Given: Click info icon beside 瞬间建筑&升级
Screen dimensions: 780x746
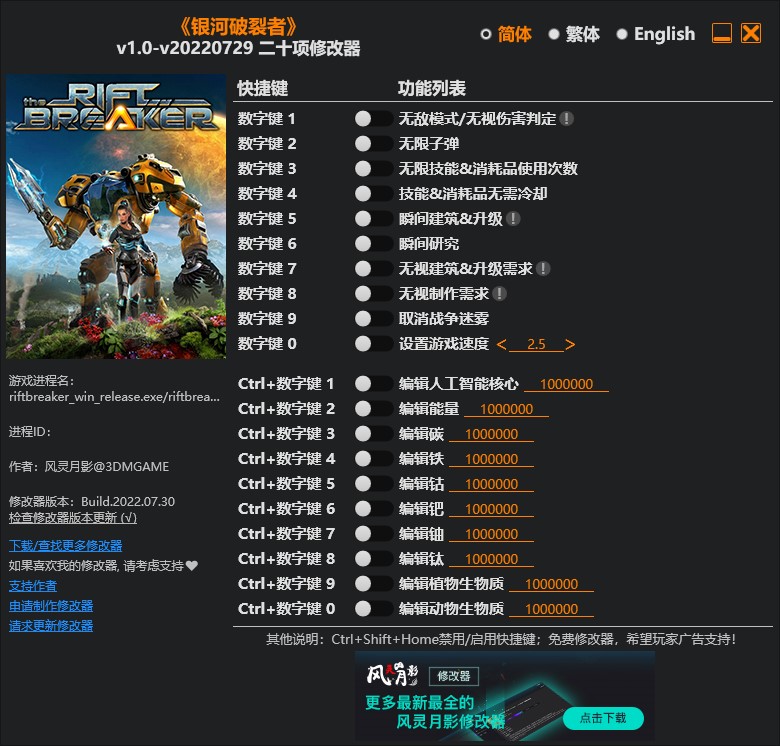Looking at the screenshot, I should [513, 218].
